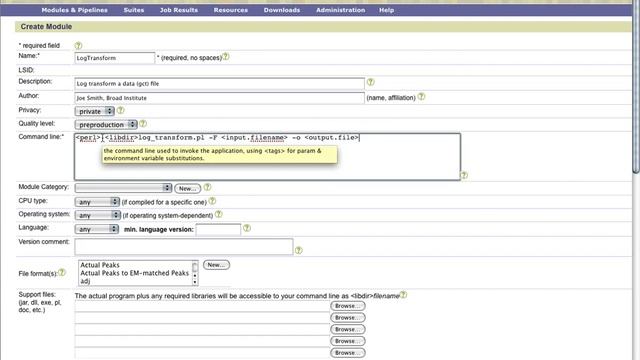The image size is (640, 360).
Task: Open the Resources menu
Action: 231,10
